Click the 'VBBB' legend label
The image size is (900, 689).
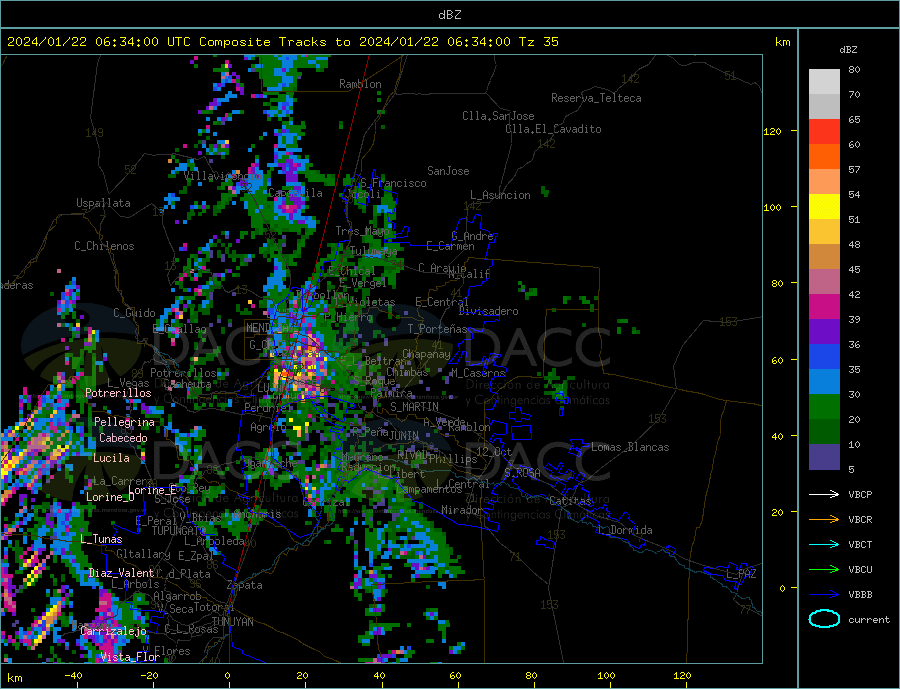click(x=860, y=594)
